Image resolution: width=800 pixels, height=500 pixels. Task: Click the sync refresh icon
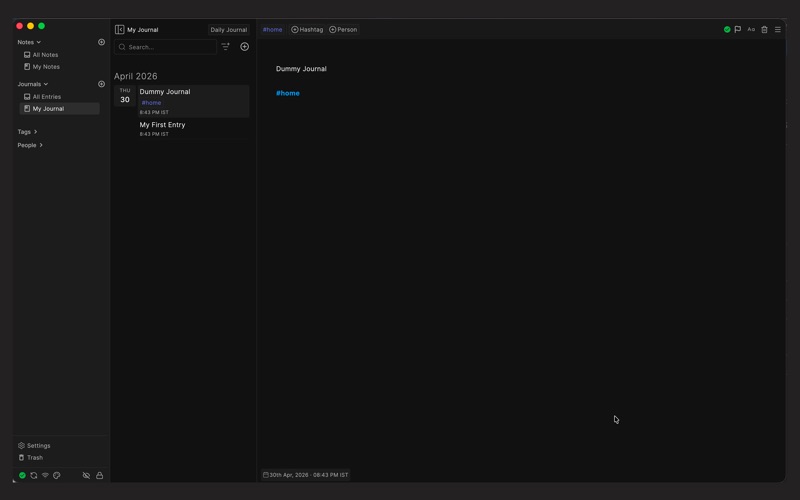coord(34,475)
